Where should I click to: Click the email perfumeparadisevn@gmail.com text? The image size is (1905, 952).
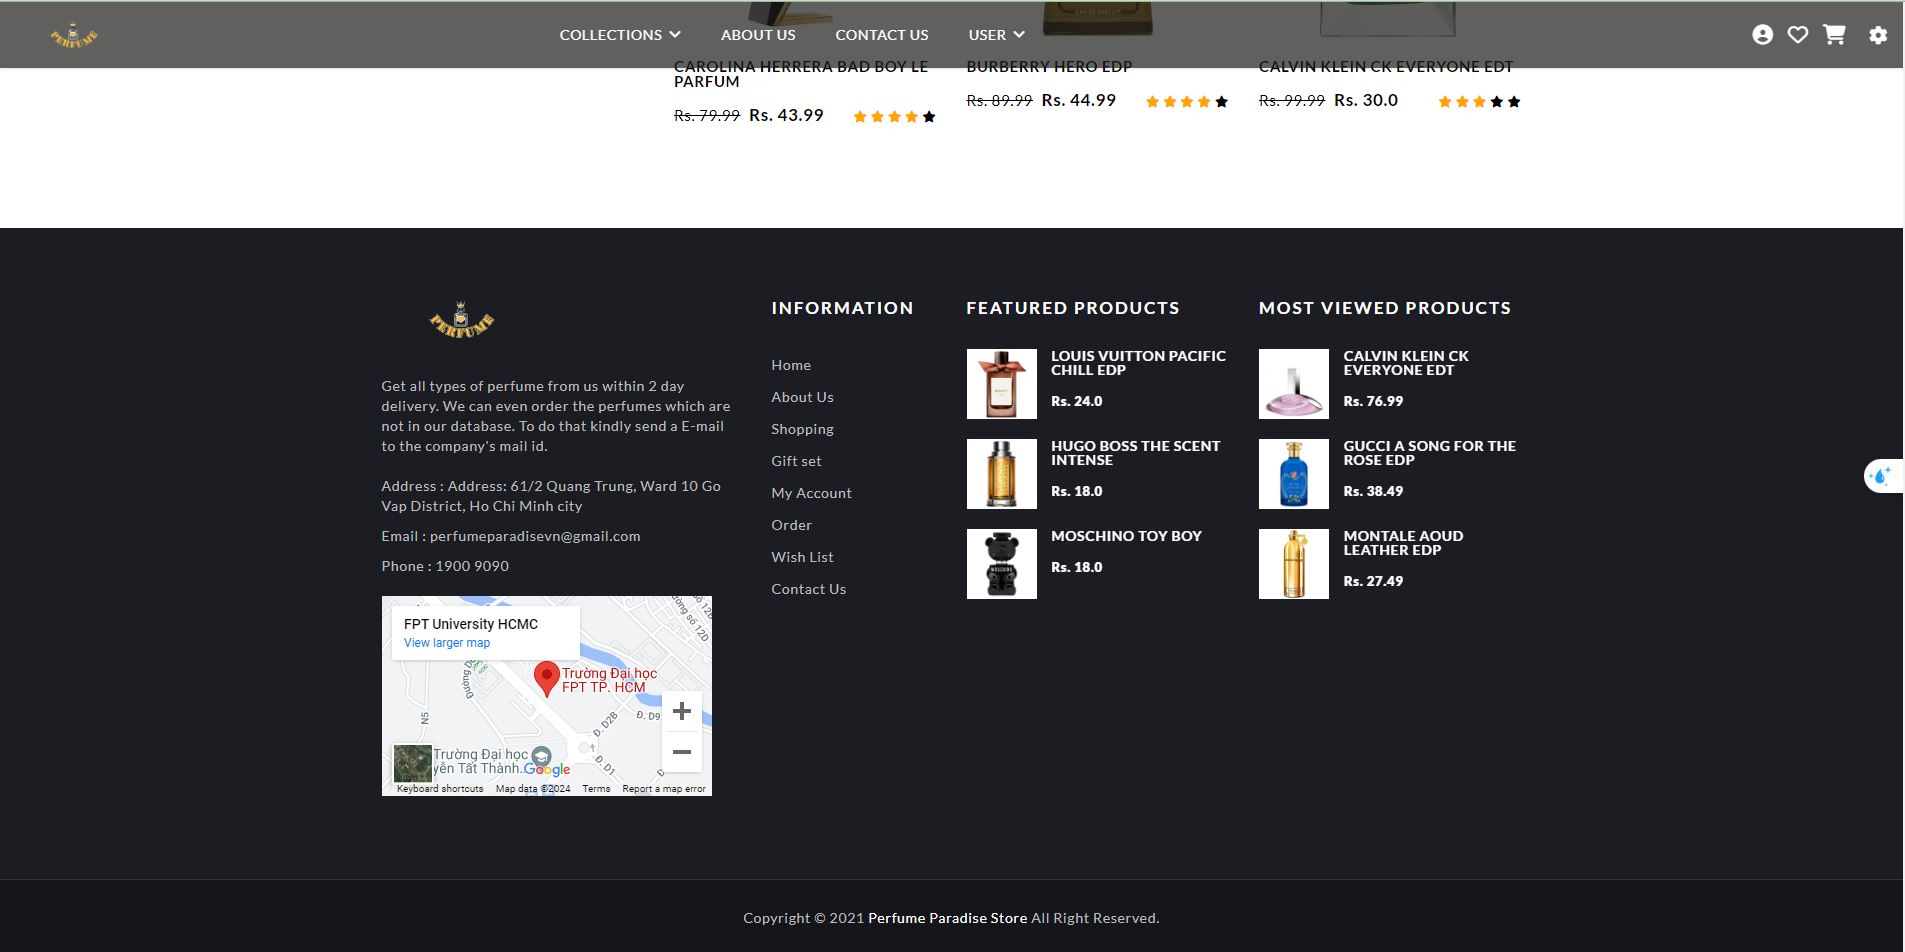coord(535,536)
